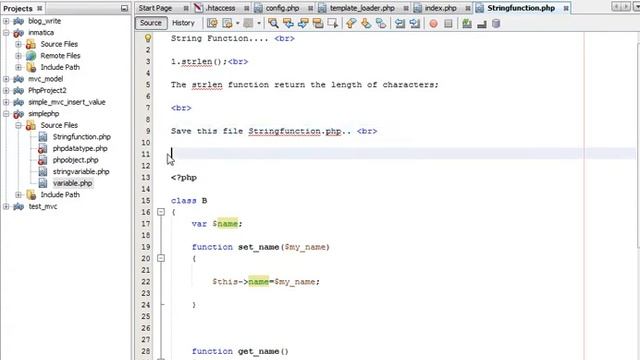Toggle rectangular selection toolbar icon

click(333, 23)
